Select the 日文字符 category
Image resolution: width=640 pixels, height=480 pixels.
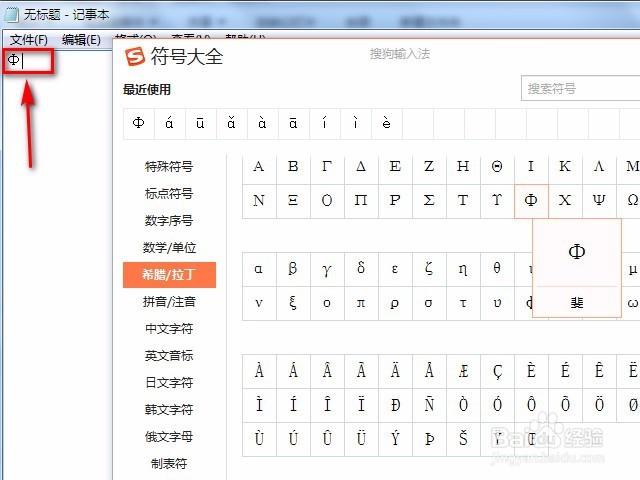[x=169, y=382]
